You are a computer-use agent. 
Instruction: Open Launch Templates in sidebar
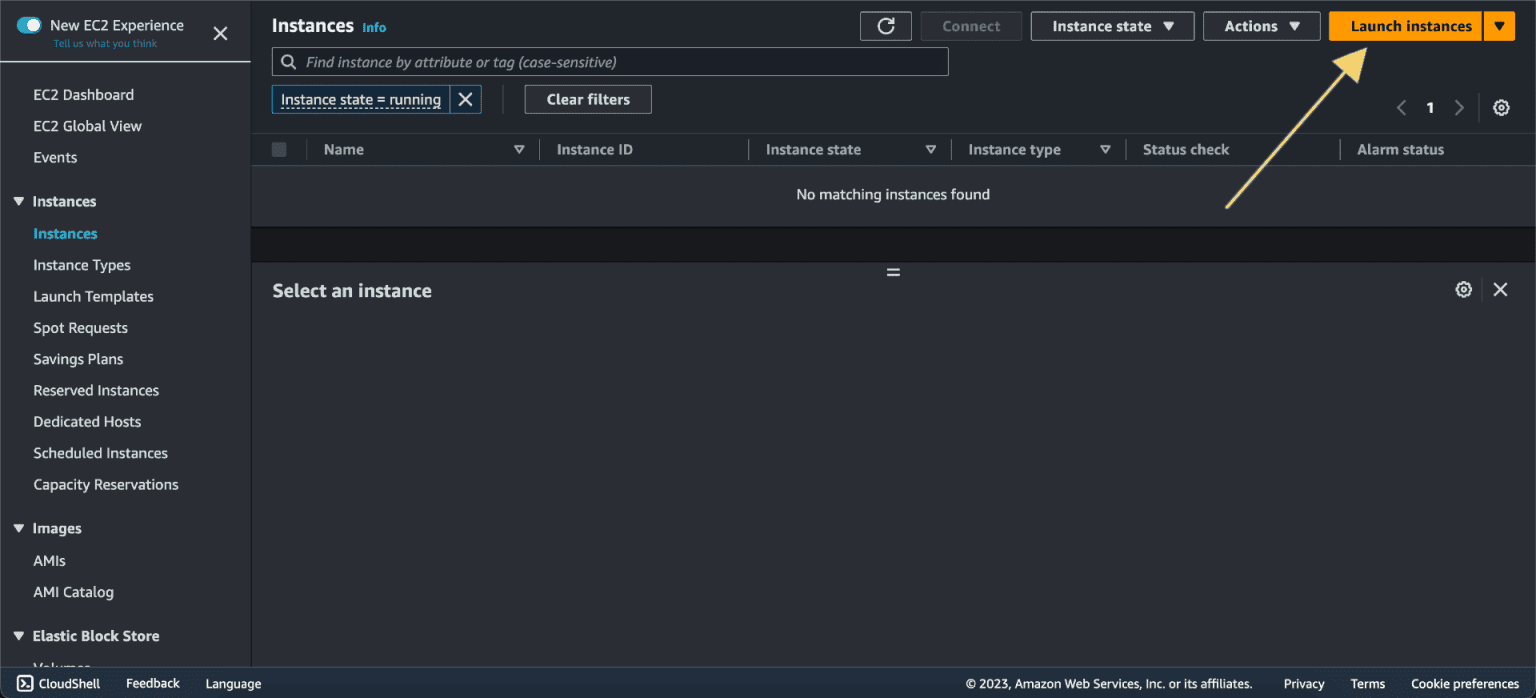click(x=93, y=297)
